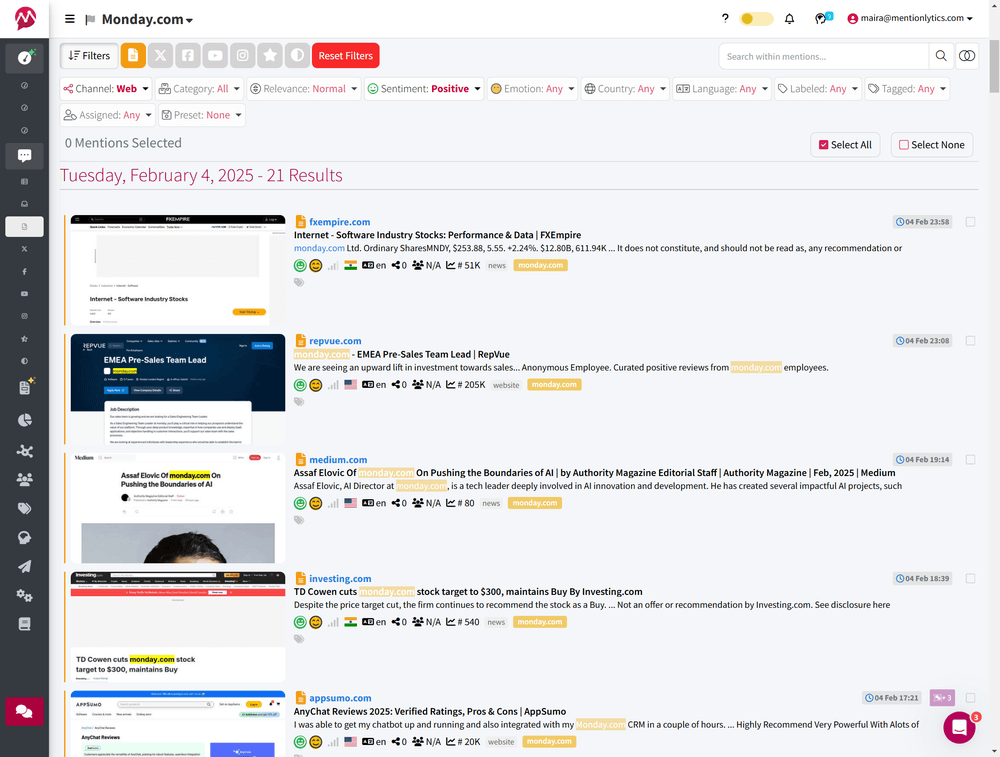This screenshot has width=1000, height=757.
Task: Open the Country: Any dropdown
Action: coord(625,89)
